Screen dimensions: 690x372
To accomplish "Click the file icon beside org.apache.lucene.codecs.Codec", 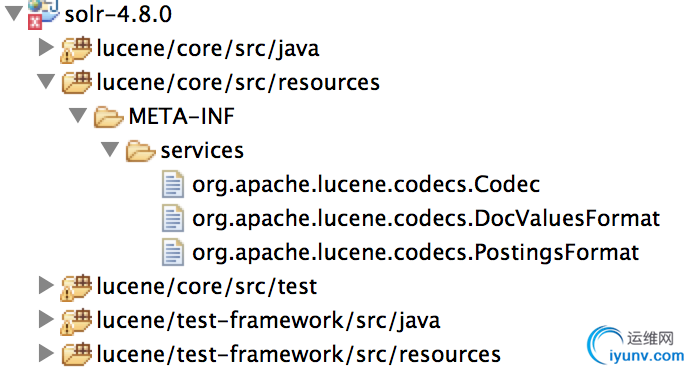I will click(x=172, y=184).
